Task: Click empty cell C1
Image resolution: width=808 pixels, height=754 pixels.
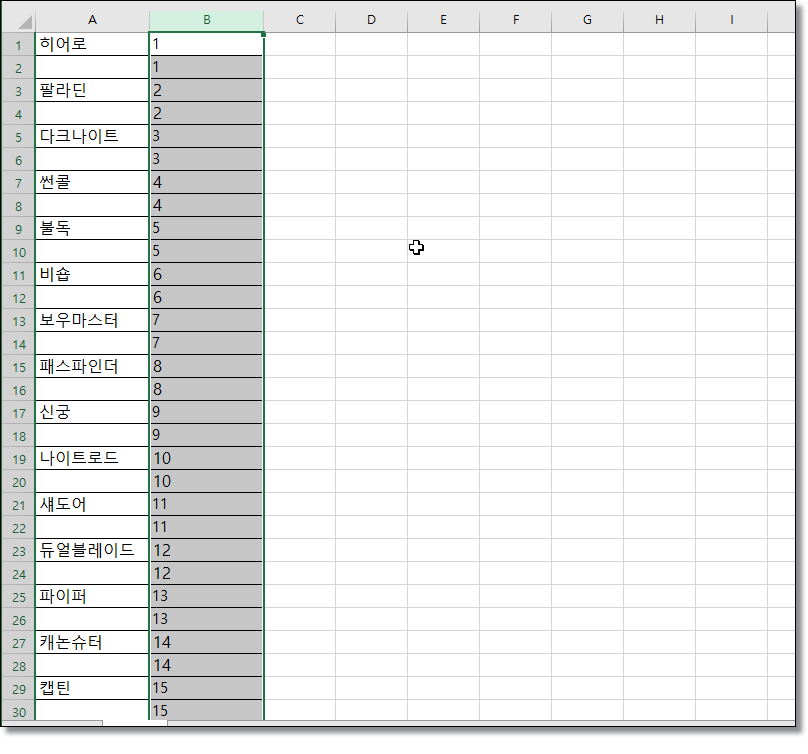Action: click(299, 44)
